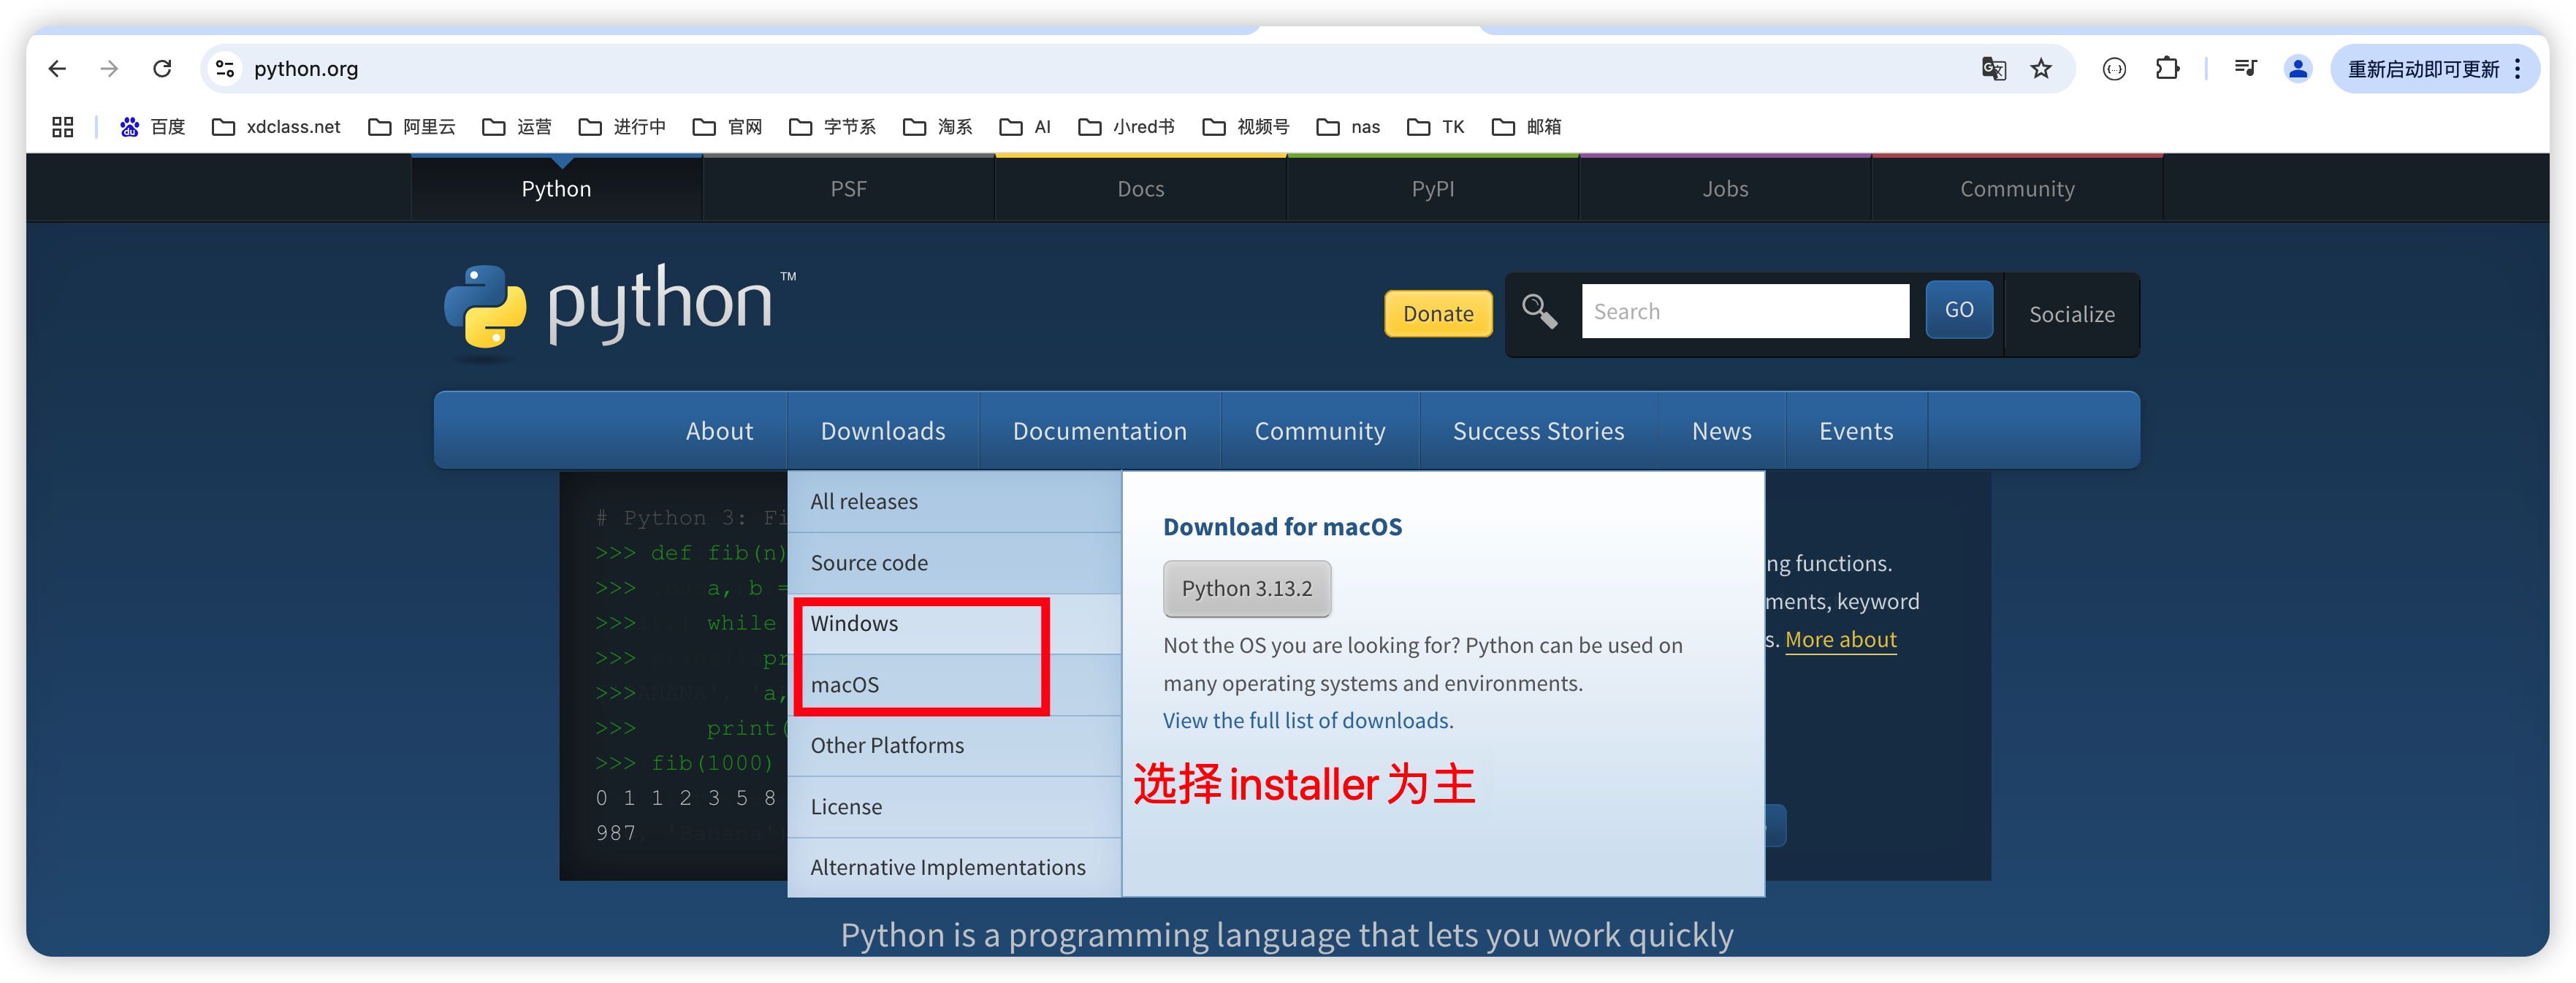Click the browser back arrow
Screen dimensions: 2576x983
(x=57, y=69)
